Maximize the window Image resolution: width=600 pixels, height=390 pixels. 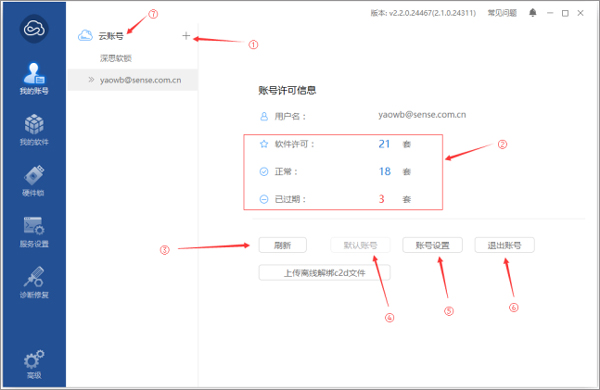pos(565,13)
